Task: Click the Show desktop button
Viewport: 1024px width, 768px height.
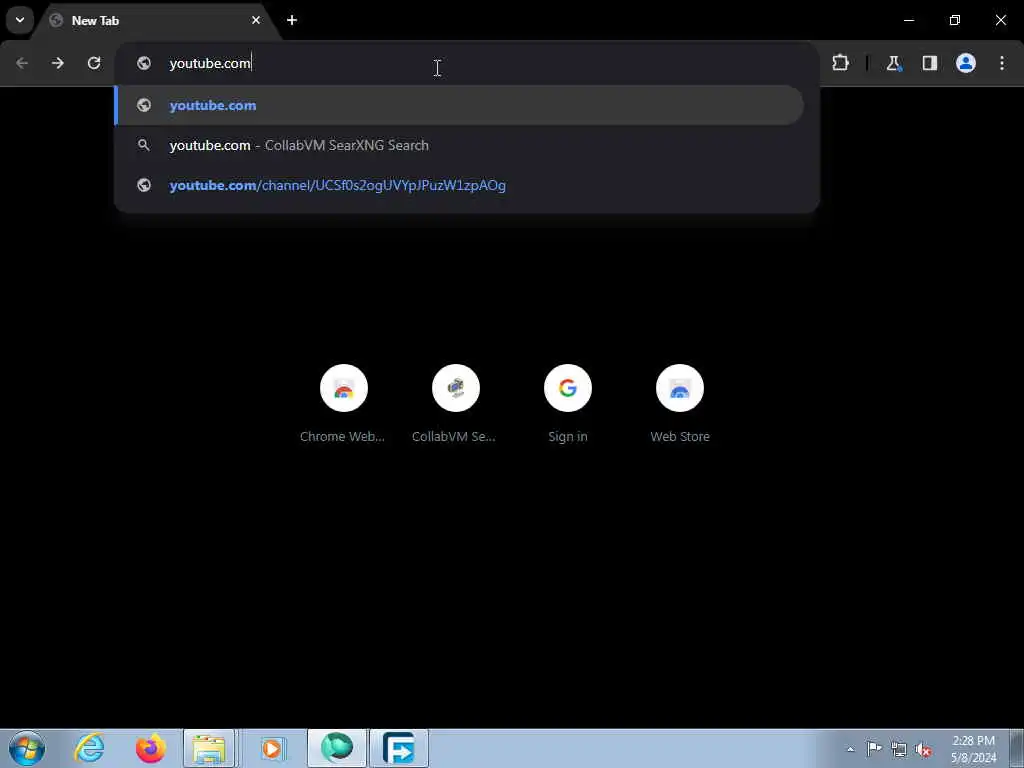Action: [x=1017, y=748]
